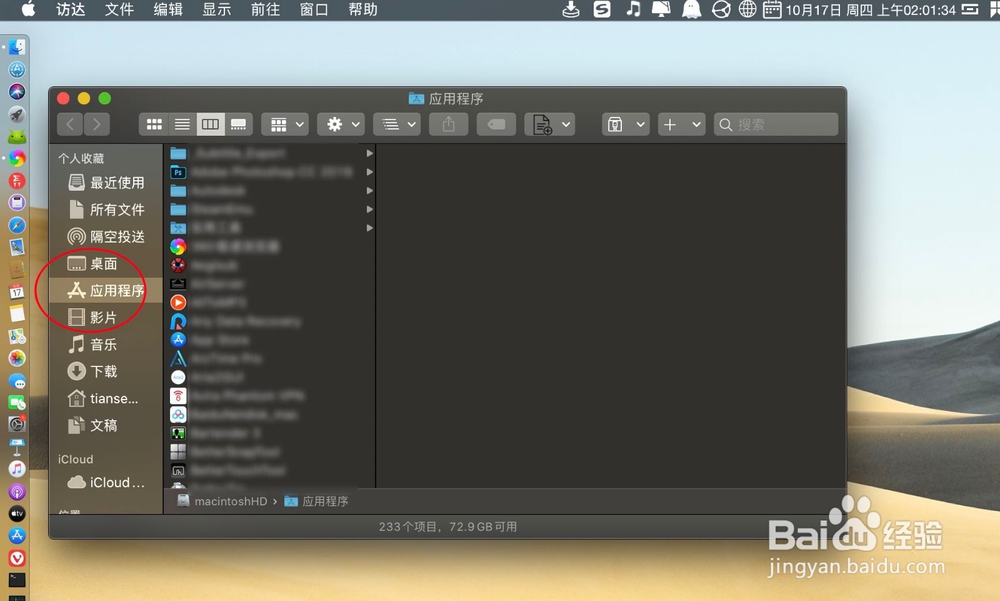Open Siri from the Dock
This screenshot has height=601, width=1000.
coord(17,91)
